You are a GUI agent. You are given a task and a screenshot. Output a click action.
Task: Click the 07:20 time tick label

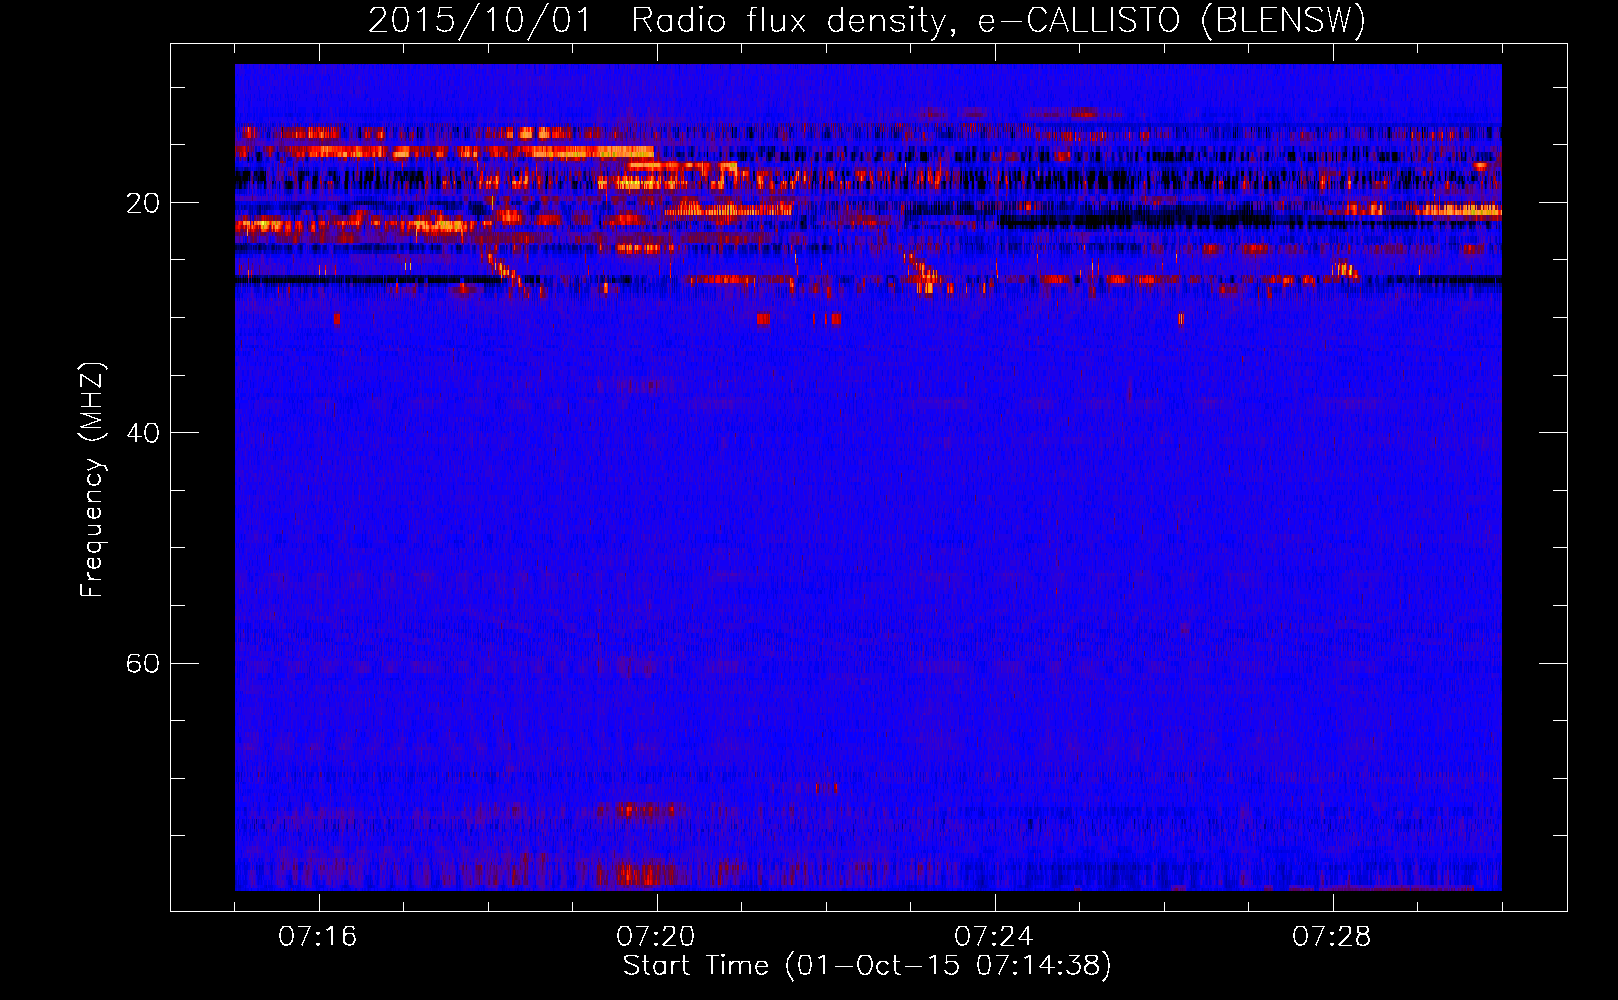point(656,937)
